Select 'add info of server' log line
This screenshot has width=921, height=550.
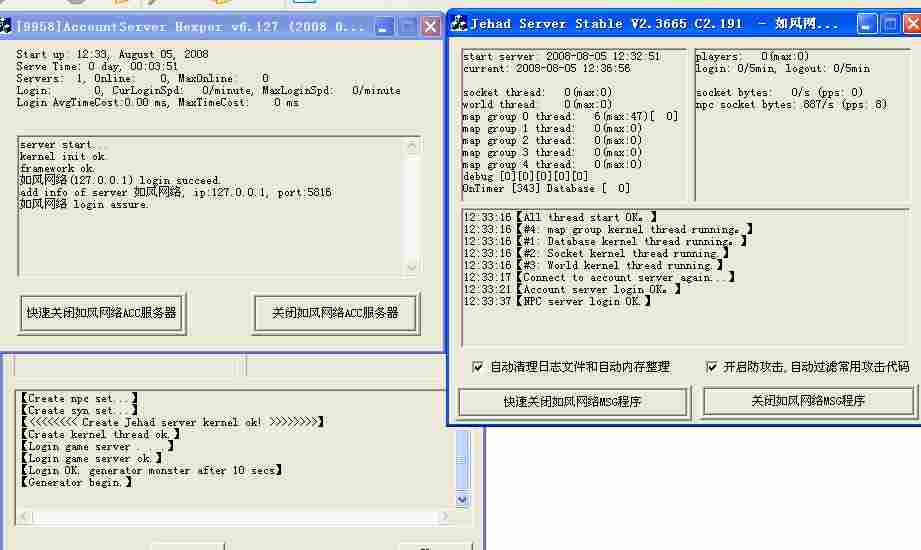pyautogui.click(x=175, y=193)
